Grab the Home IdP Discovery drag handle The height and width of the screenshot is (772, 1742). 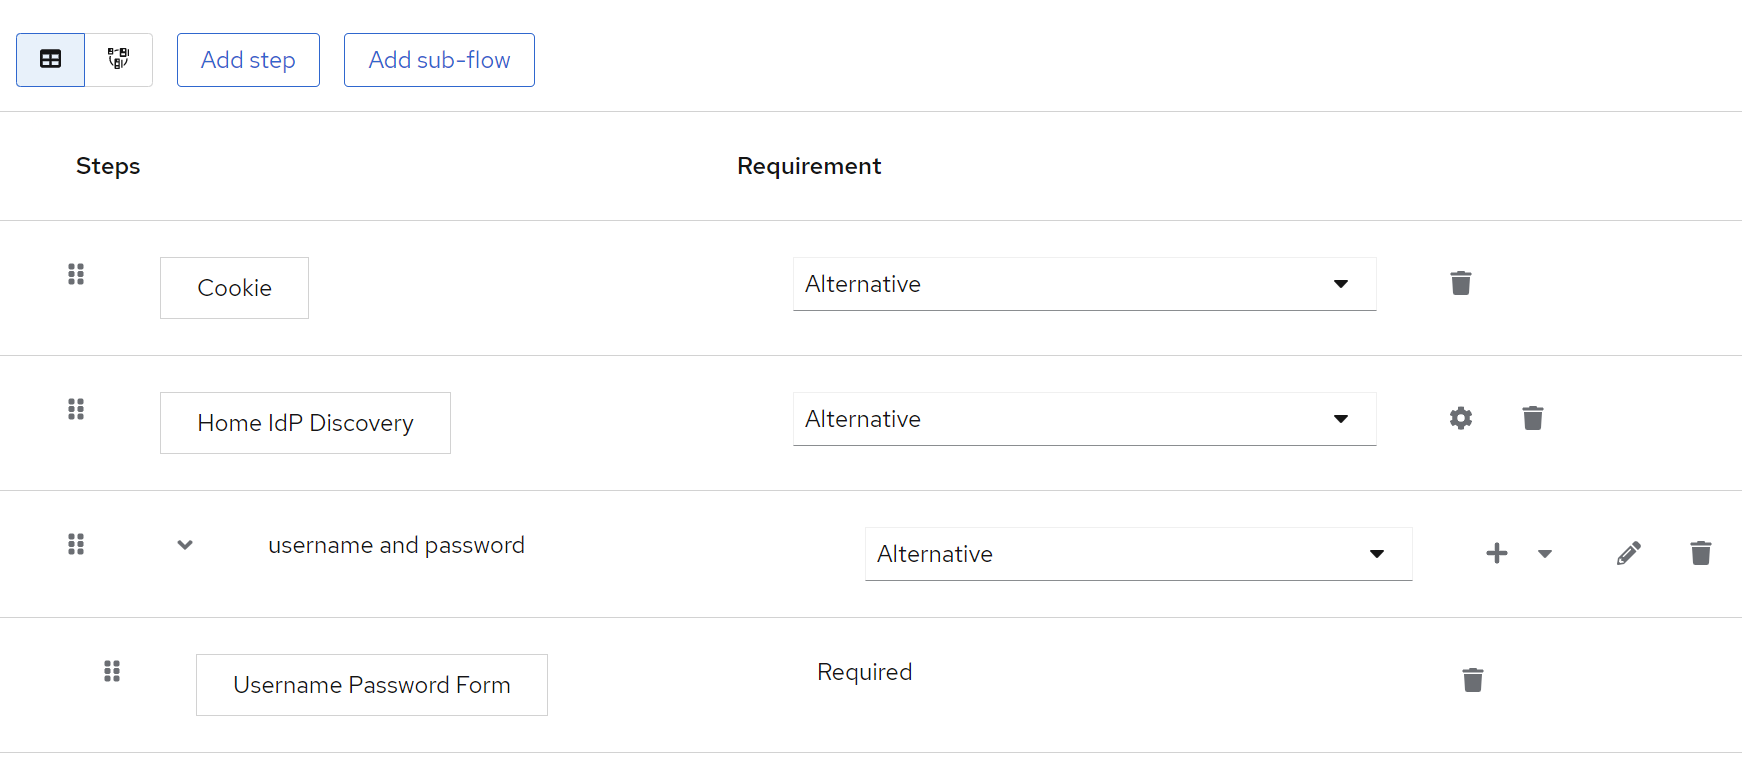tap(76, 409)
